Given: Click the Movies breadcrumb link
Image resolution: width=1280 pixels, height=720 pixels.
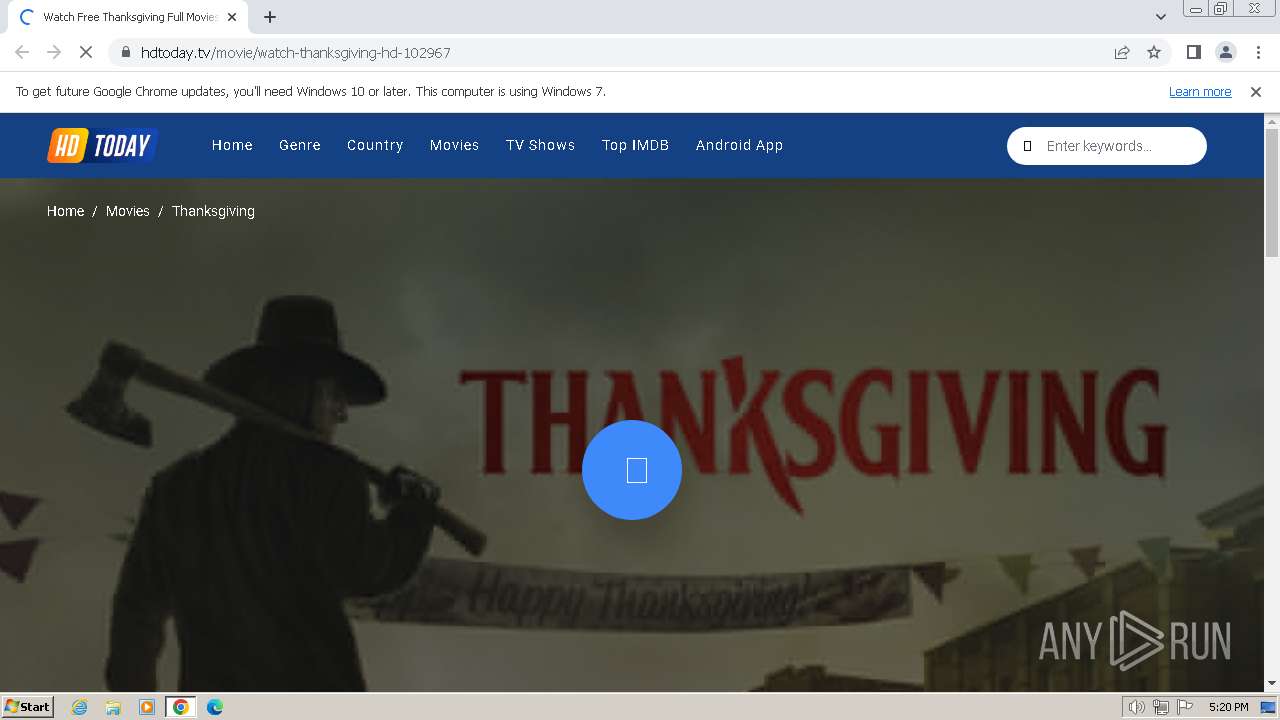Looking at the screenshot, I should tap(127, 211).
